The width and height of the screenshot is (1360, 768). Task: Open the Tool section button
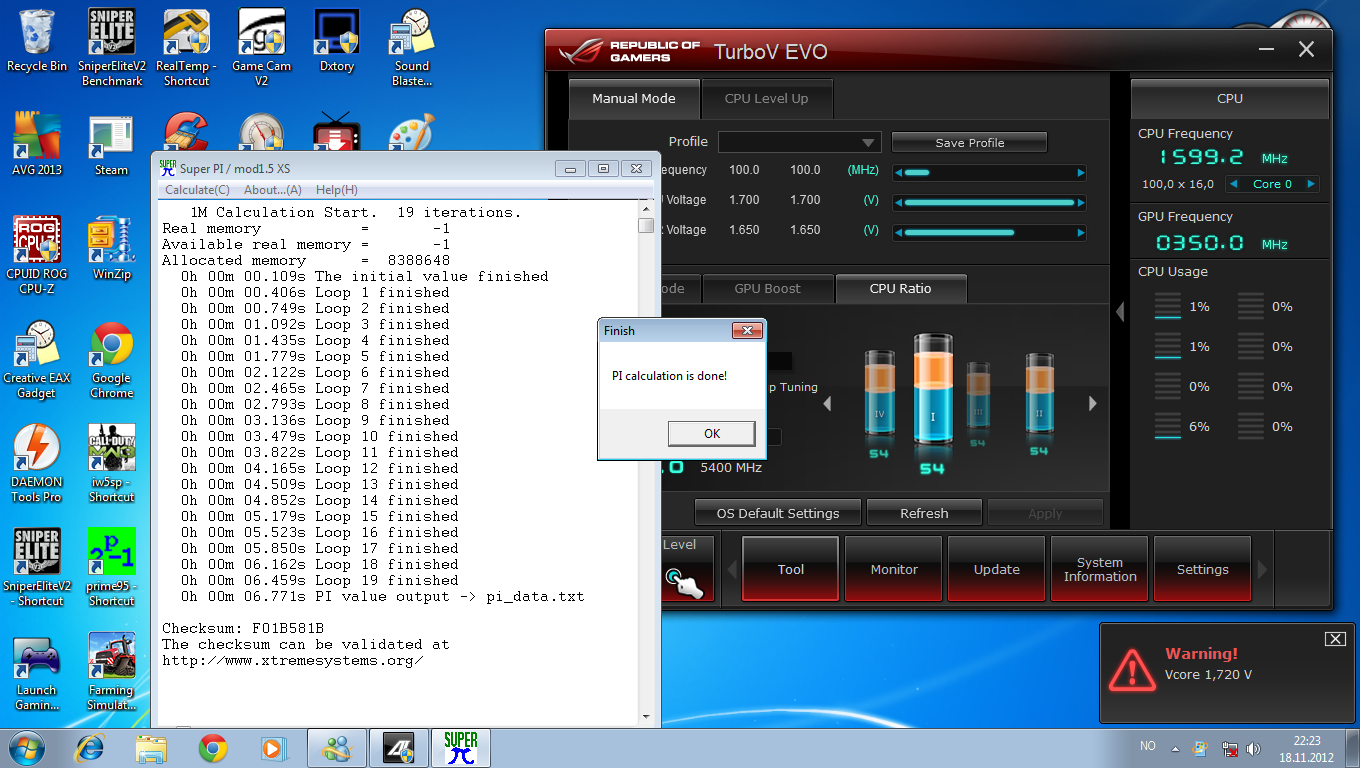(790, 569)
